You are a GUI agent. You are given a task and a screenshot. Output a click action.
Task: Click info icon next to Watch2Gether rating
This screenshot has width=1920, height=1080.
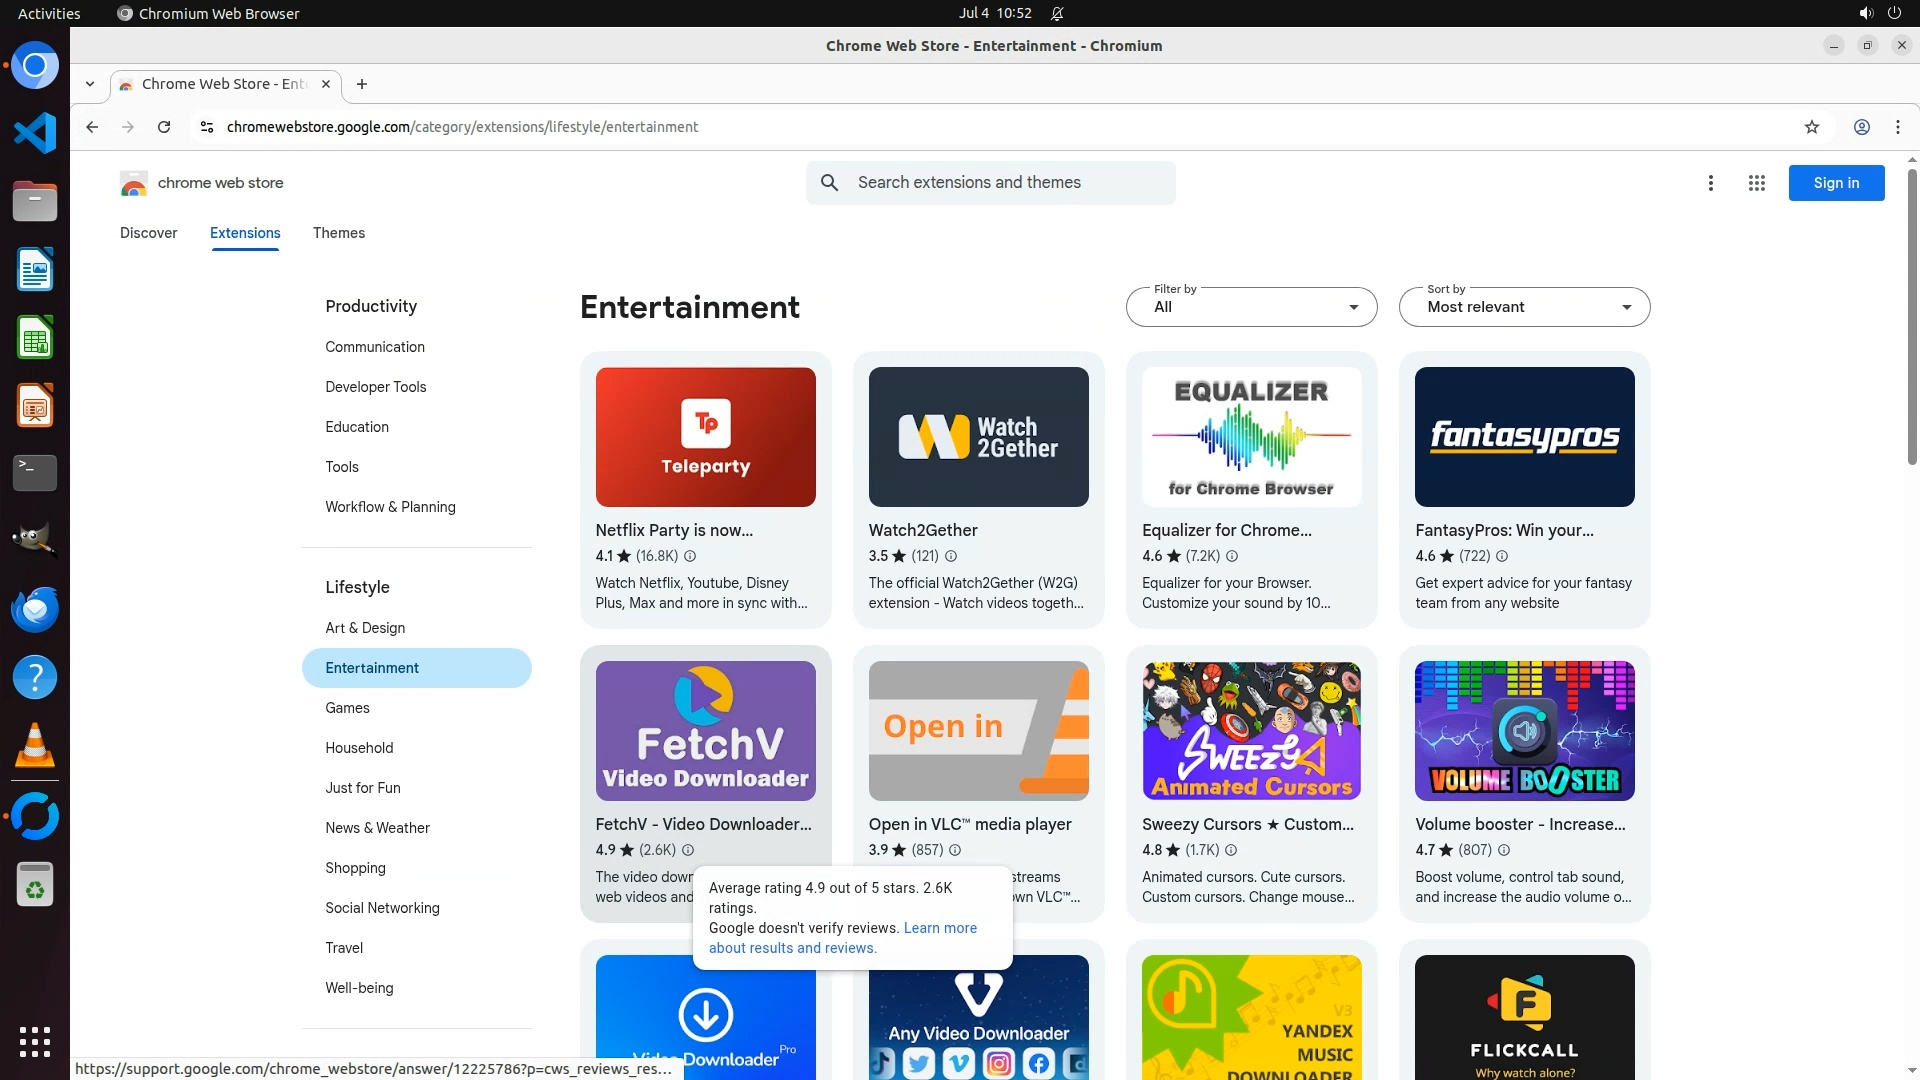tap(951, 556)
